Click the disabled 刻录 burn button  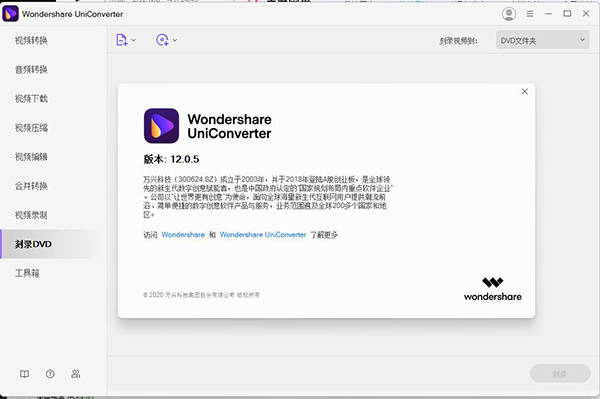(560, 374)
